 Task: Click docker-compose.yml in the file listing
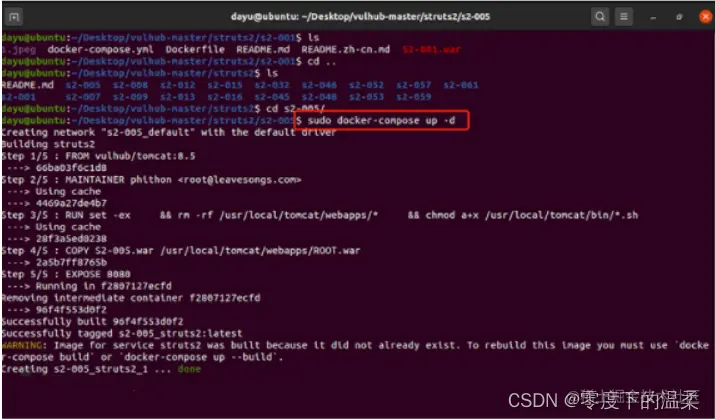[100, 49]
